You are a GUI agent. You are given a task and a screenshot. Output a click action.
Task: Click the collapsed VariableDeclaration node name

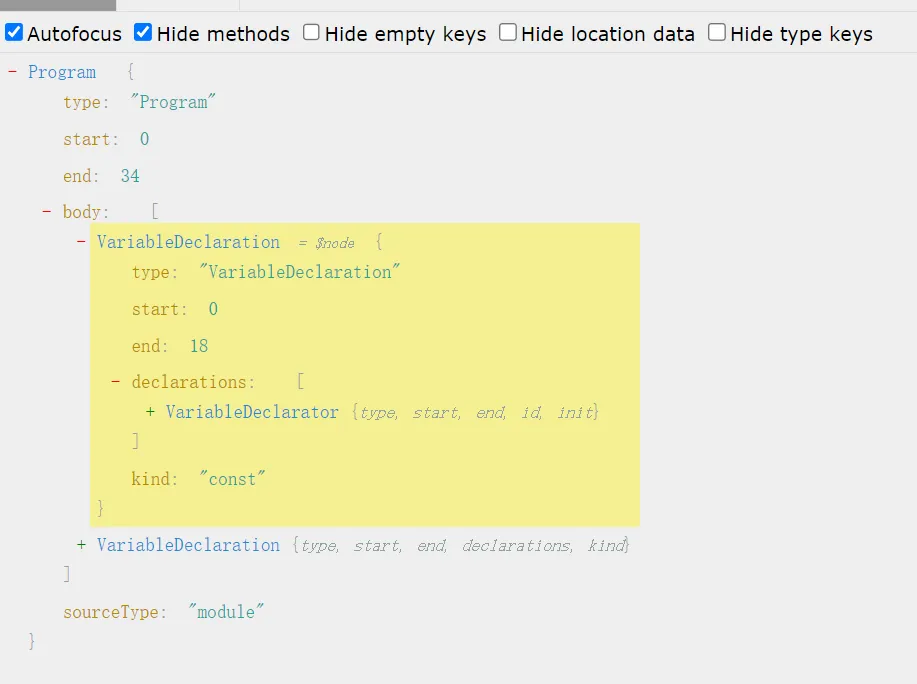(x=188, y=545)
